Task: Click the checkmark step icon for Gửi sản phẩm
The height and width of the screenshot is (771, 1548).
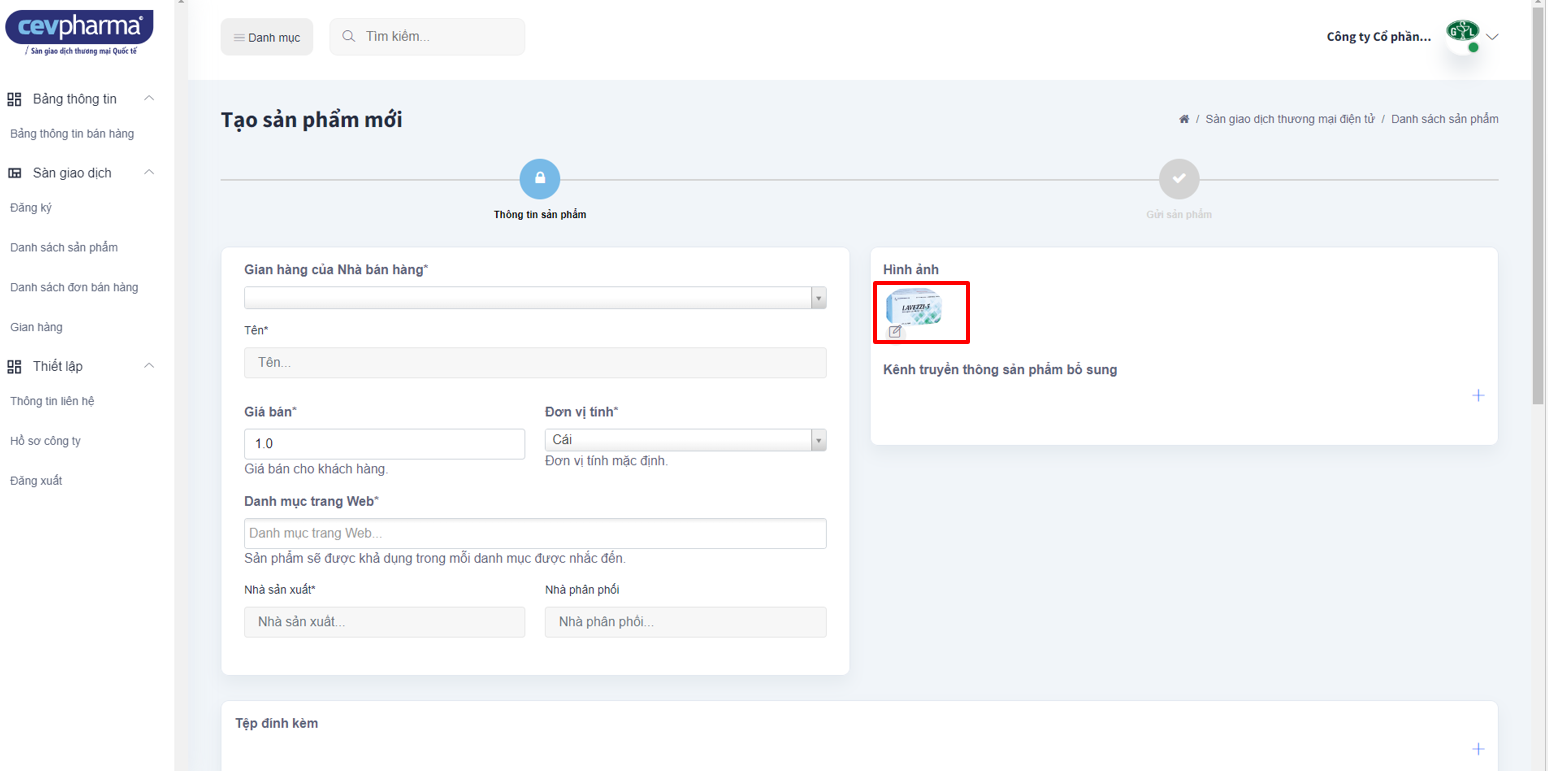Action: pos(1178,179)
